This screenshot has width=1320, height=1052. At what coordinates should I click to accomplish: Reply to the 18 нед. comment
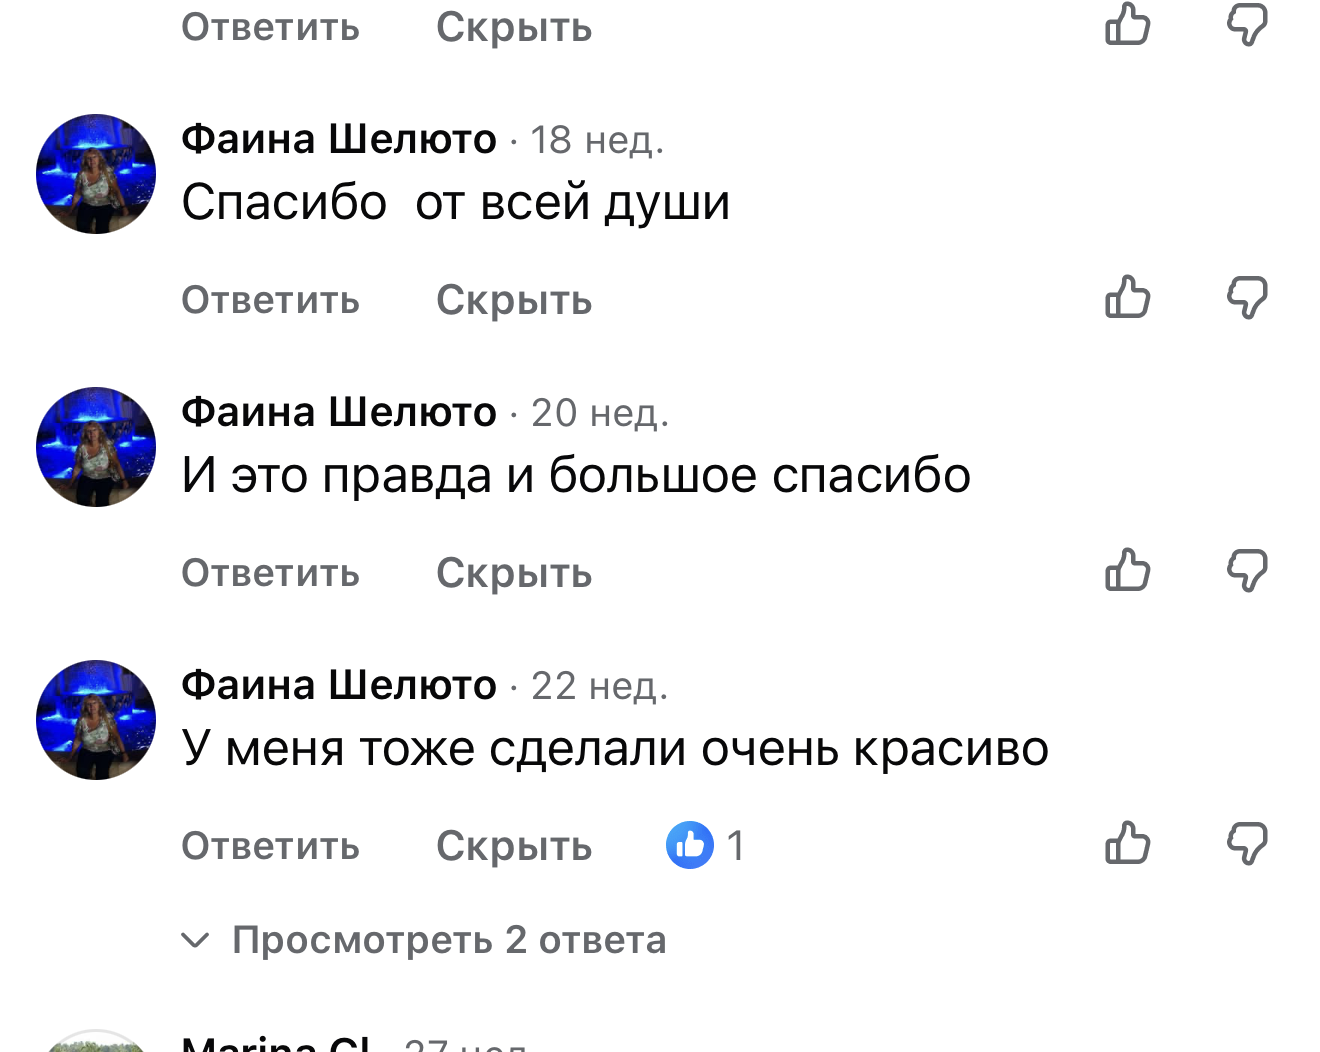[270, 300]
